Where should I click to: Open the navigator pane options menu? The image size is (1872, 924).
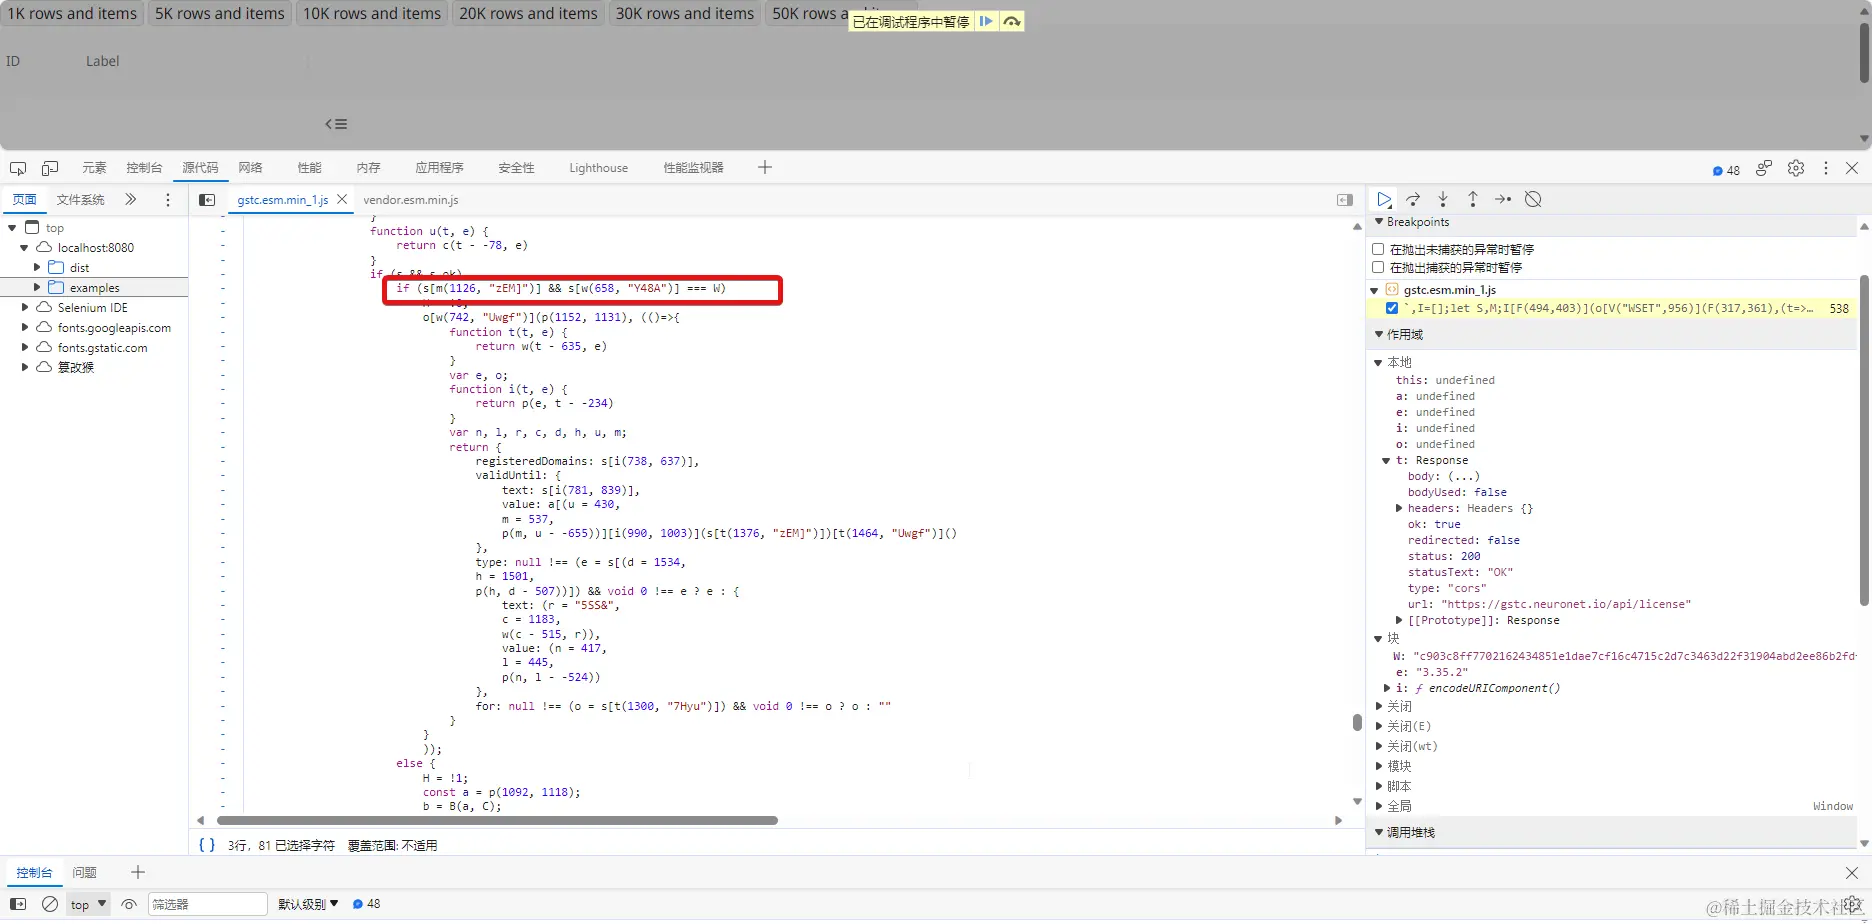click(168, 200)
